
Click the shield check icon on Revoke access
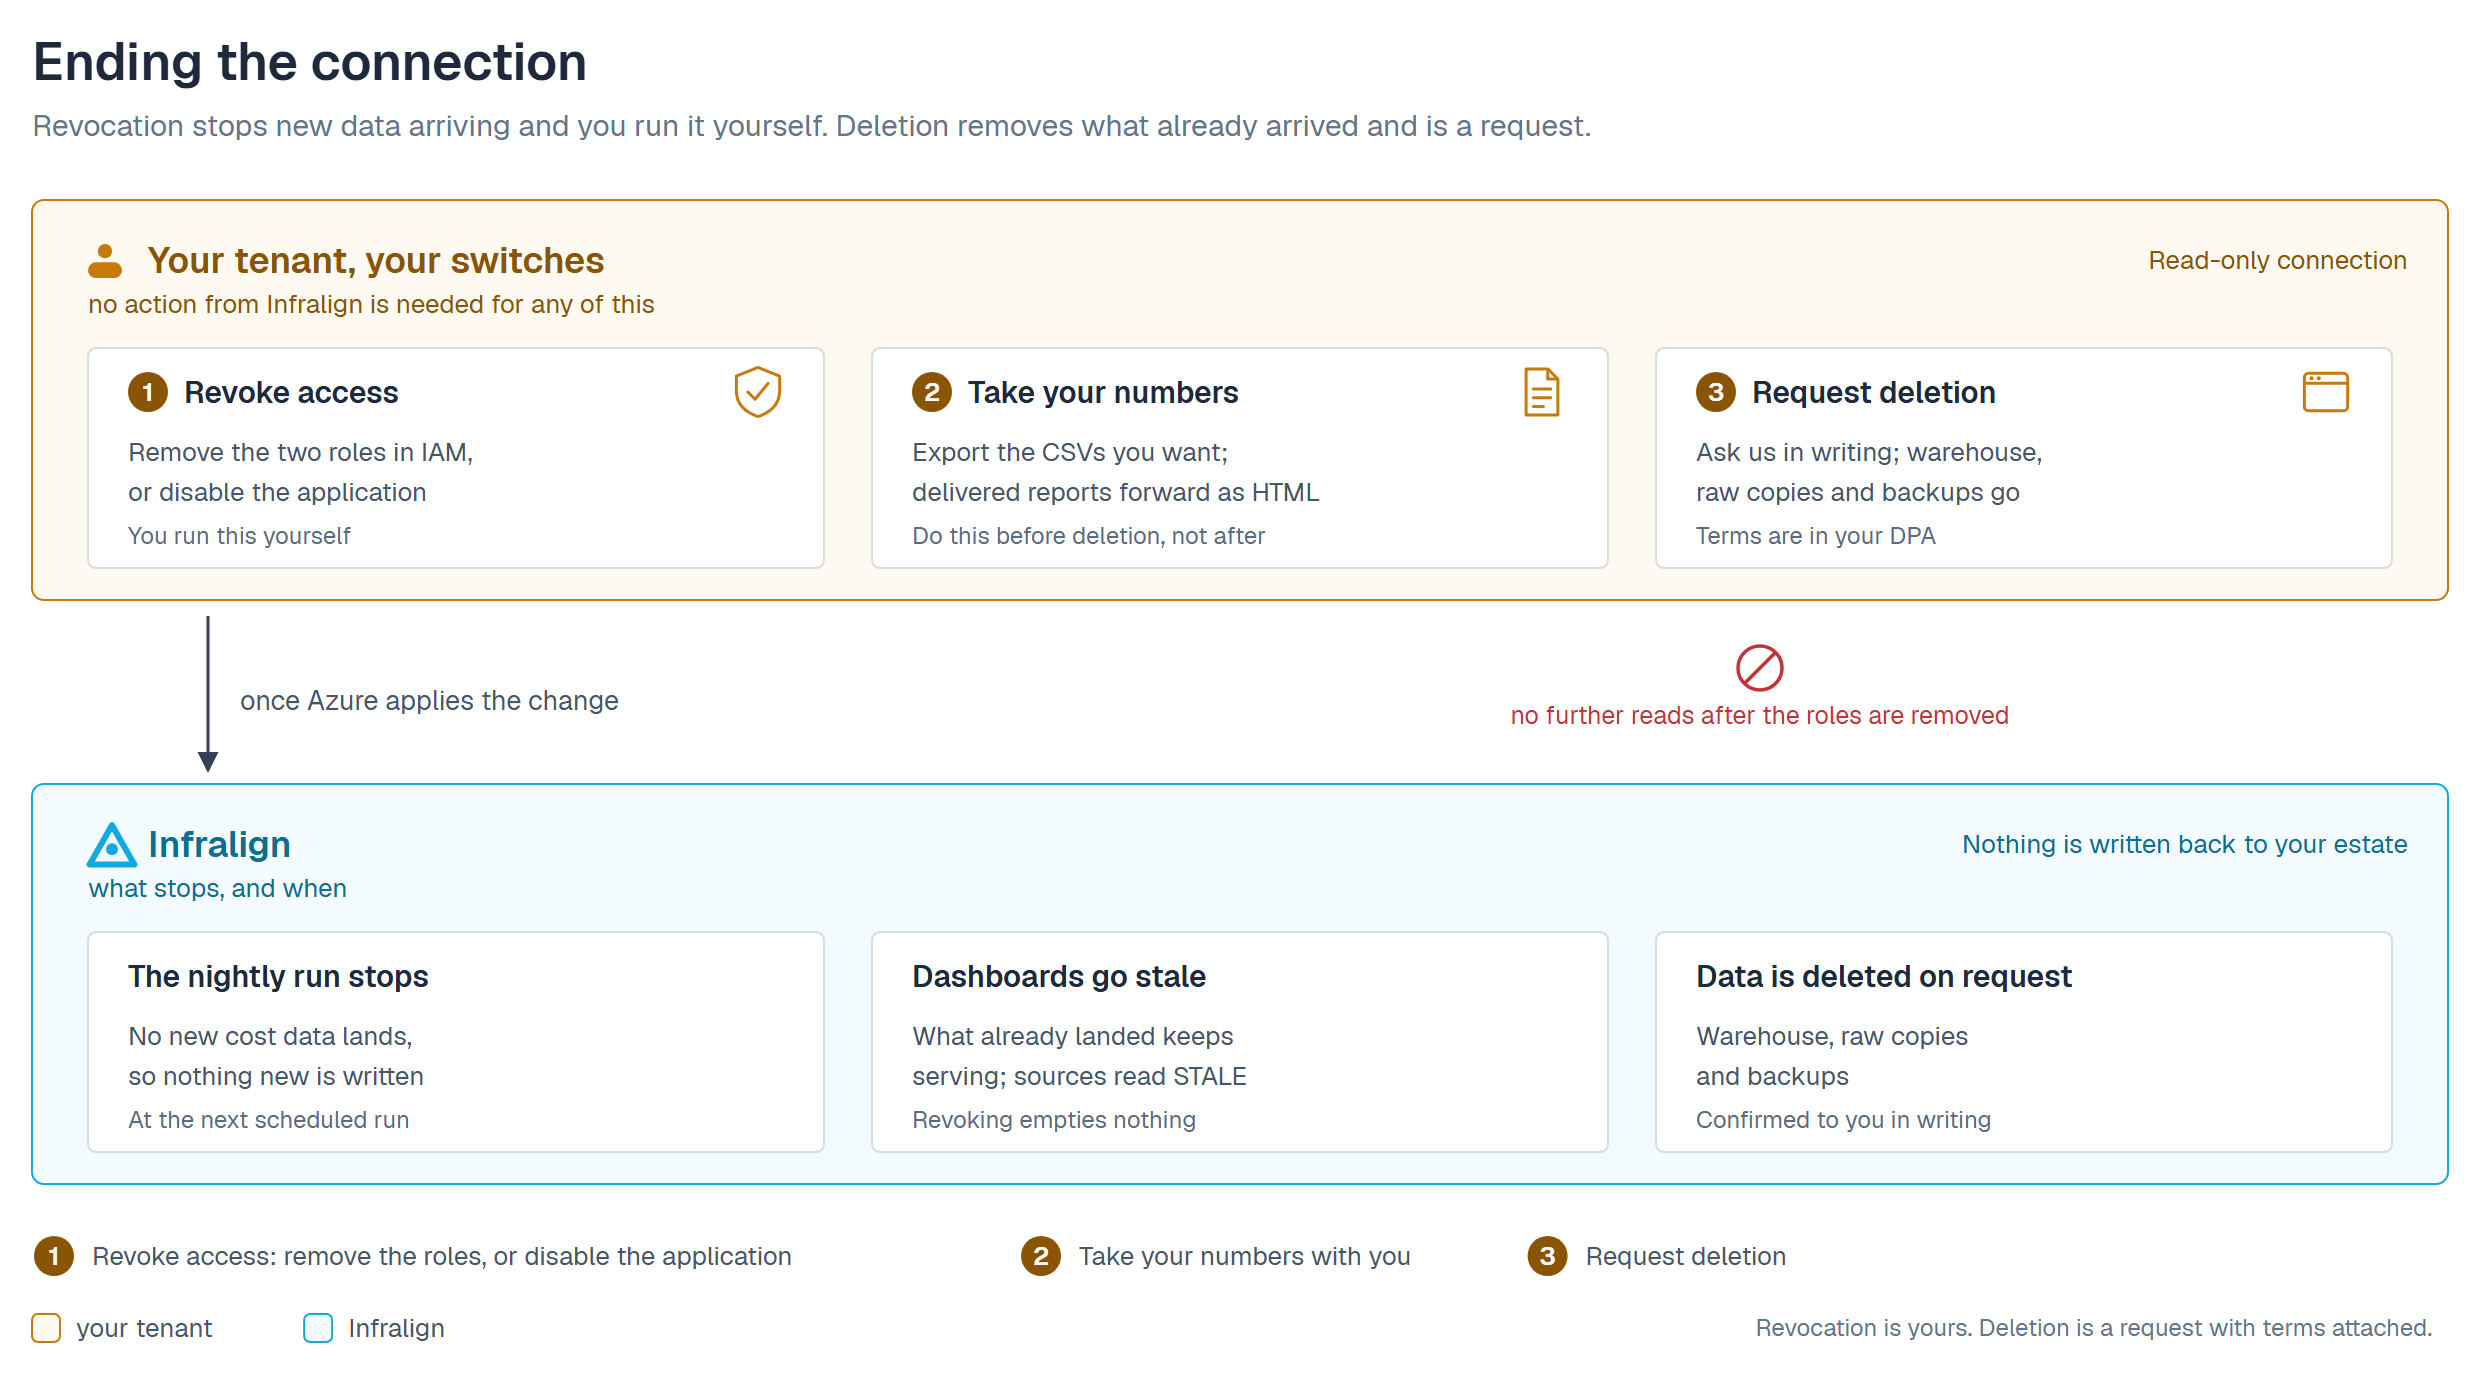point(757,392)
